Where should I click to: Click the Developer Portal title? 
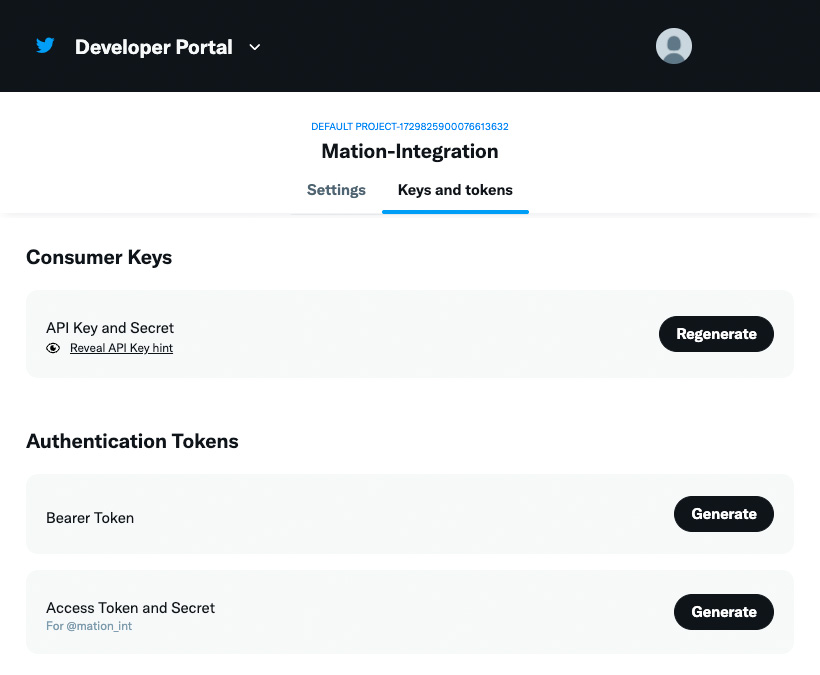tap(154, 47)
